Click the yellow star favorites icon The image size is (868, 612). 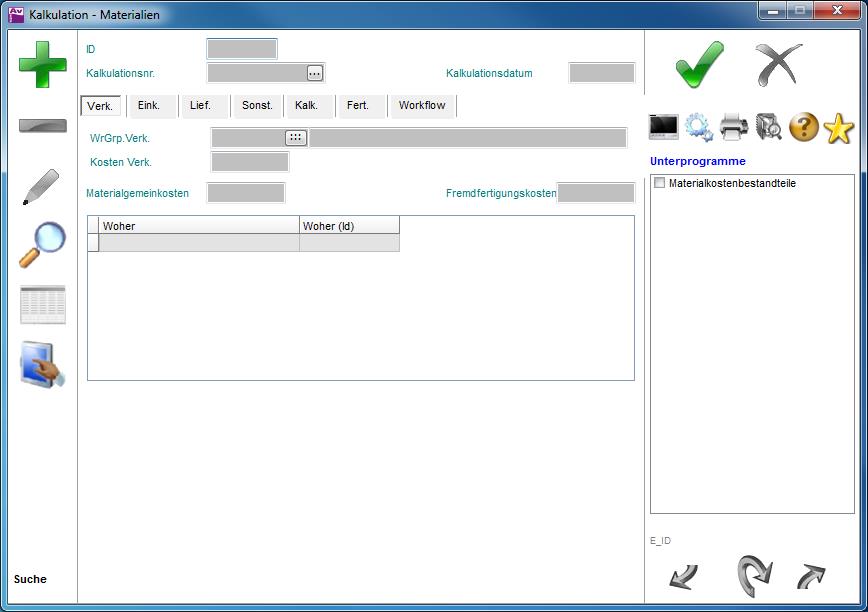pos(838,128)
